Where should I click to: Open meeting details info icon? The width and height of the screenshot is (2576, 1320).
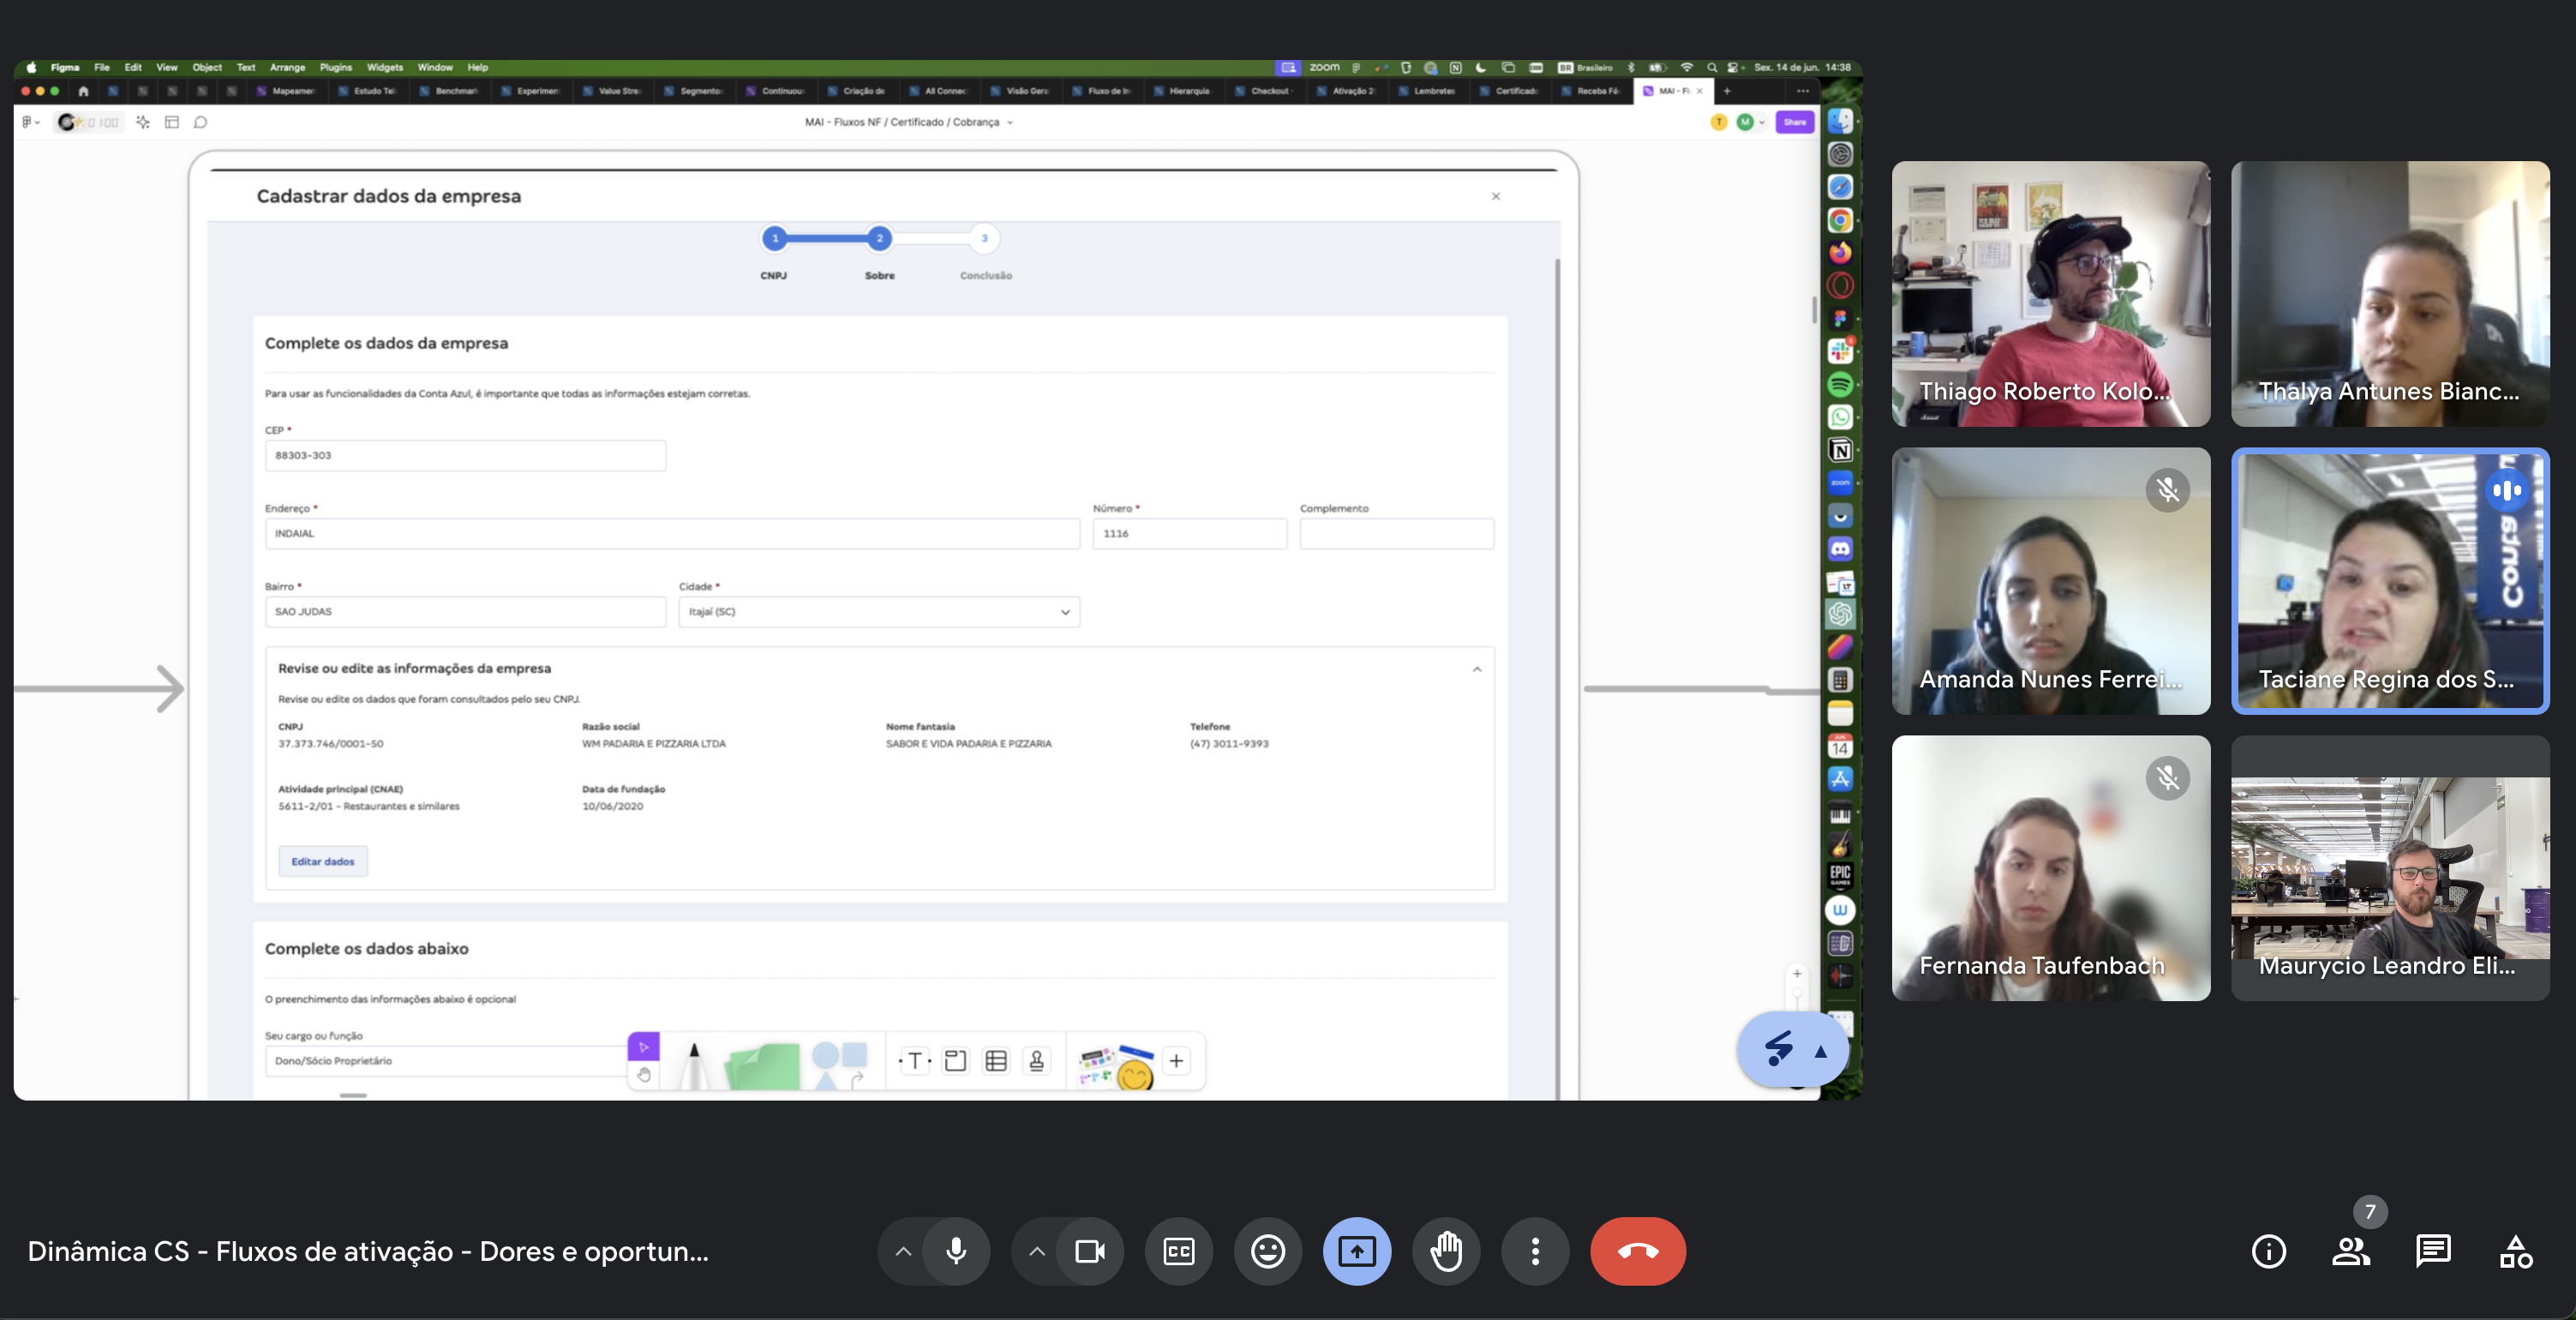click(2269, 1251)
